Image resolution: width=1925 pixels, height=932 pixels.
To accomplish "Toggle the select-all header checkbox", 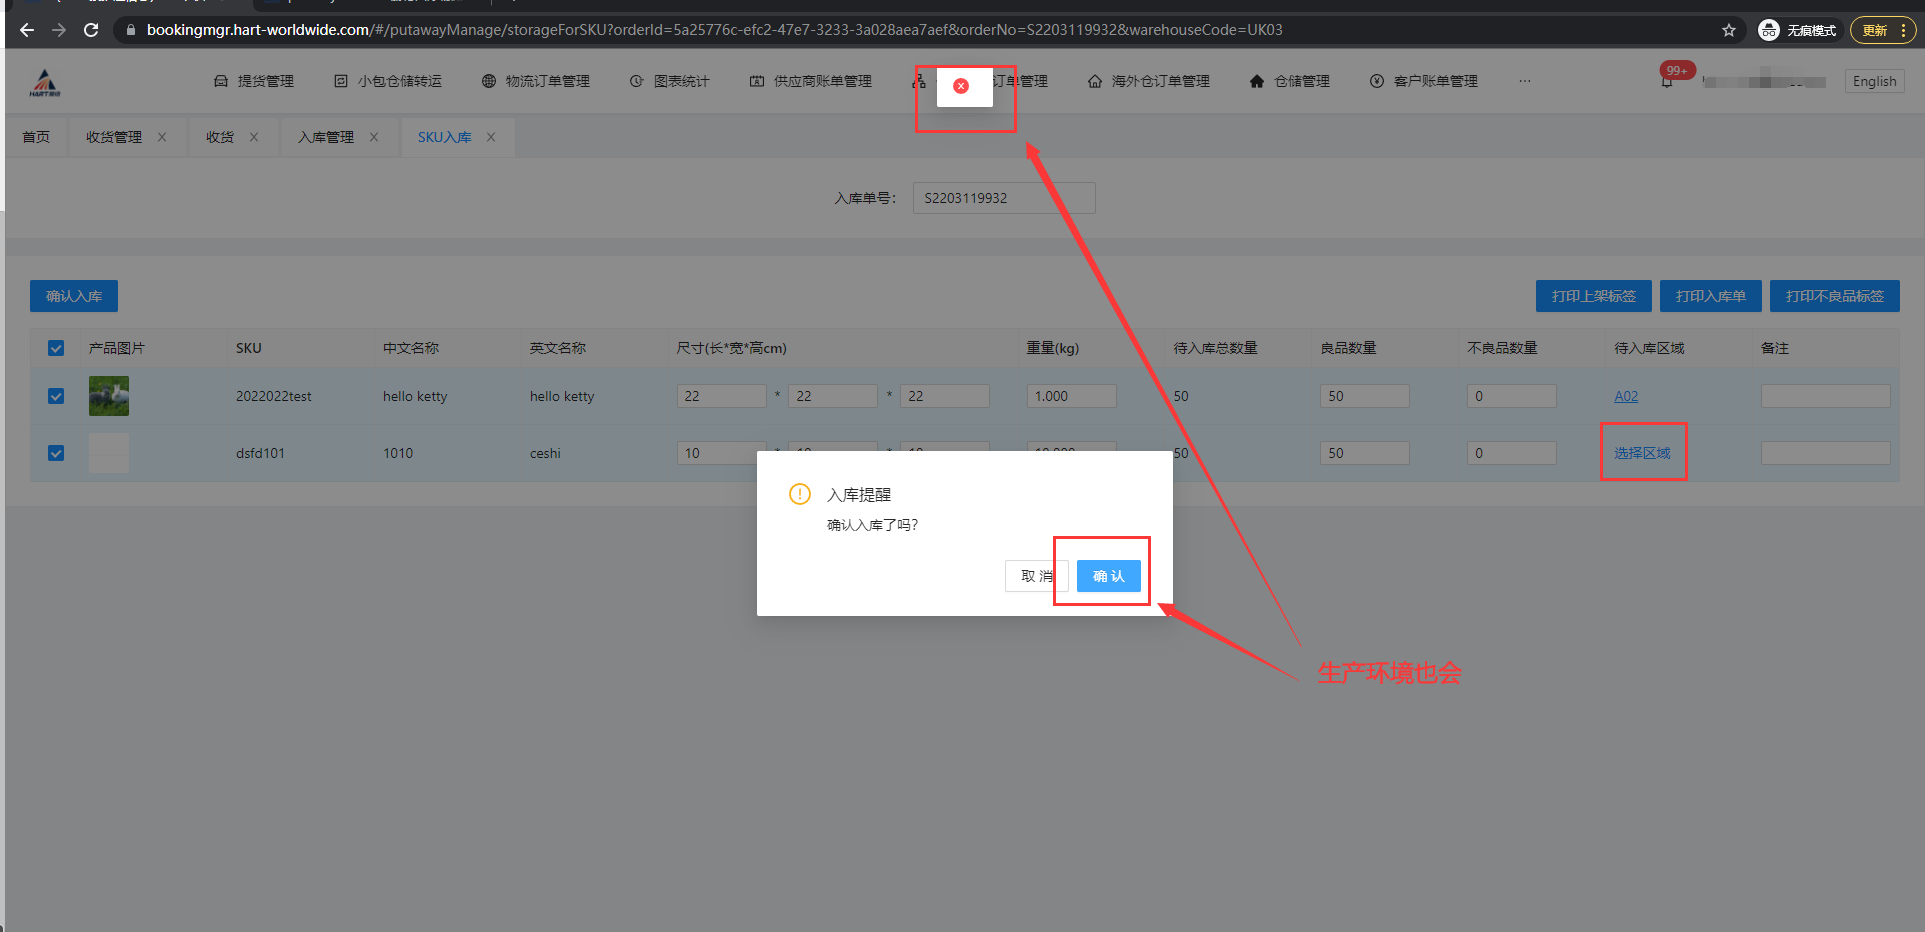I will pos(56,348).
